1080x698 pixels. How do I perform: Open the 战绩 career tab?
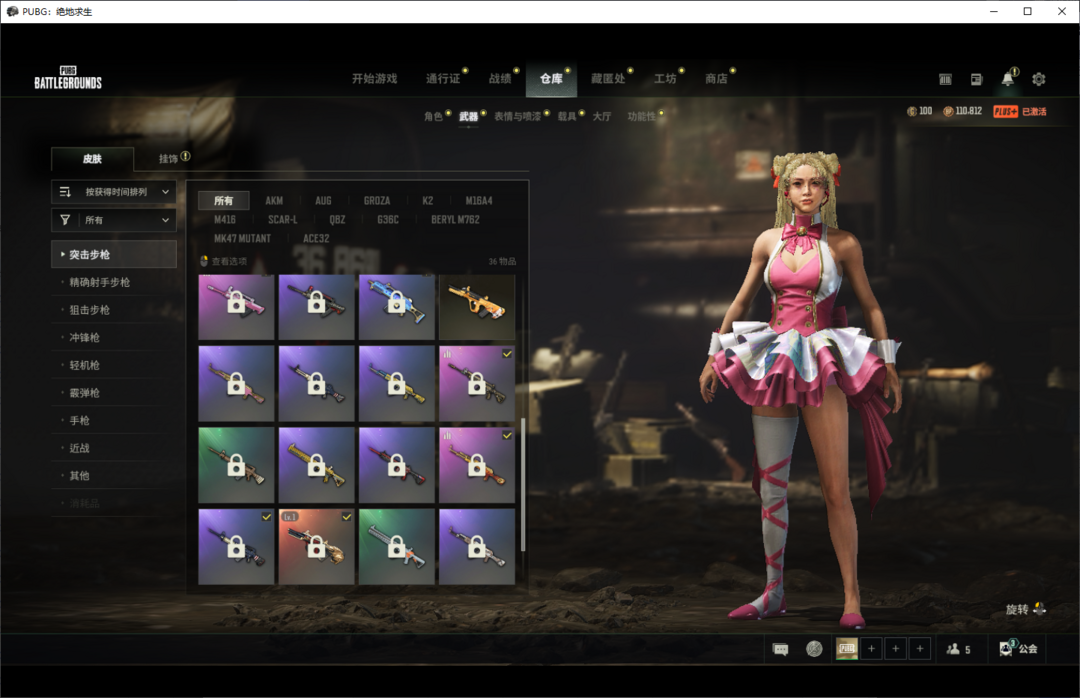tap(500, 79)
